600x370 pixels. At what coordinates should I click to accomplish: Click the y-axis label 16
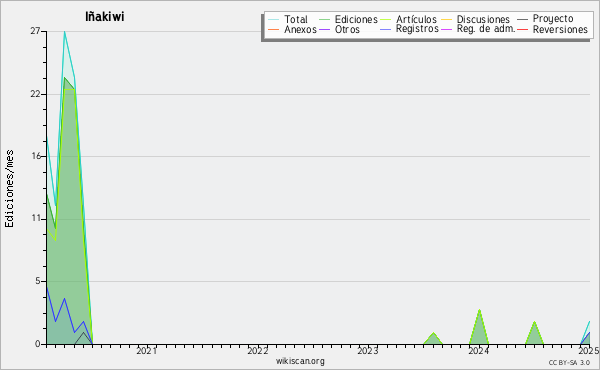click(x=35, y=156)
